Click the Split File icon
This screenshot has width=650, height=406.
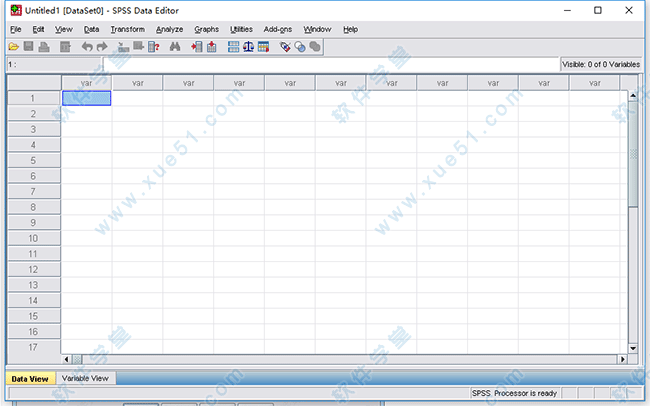click(233, 47)
